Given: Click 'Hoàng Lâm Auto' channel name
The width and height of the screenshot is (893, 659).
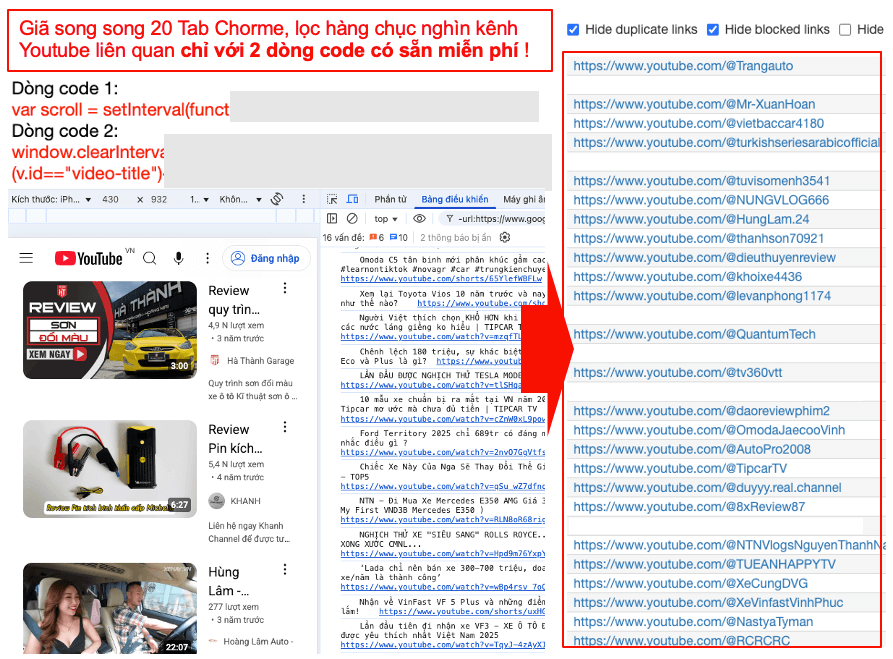Looking at the screenshot, I should point(256,641).
